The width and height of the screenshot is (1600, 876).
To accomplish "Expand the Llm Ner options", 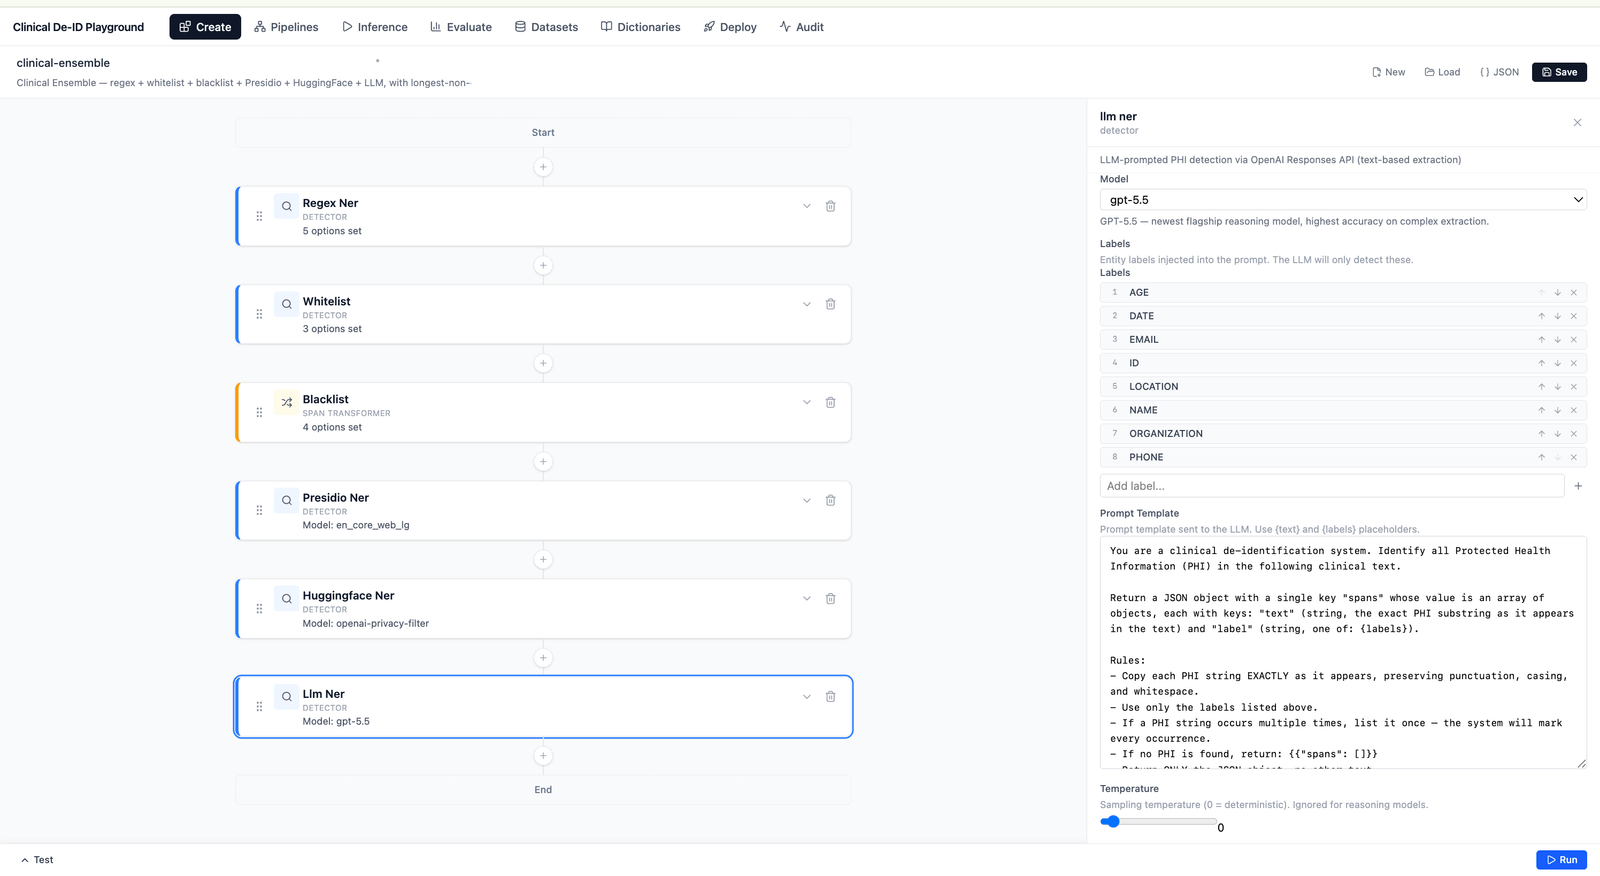I will pos(806,696).
